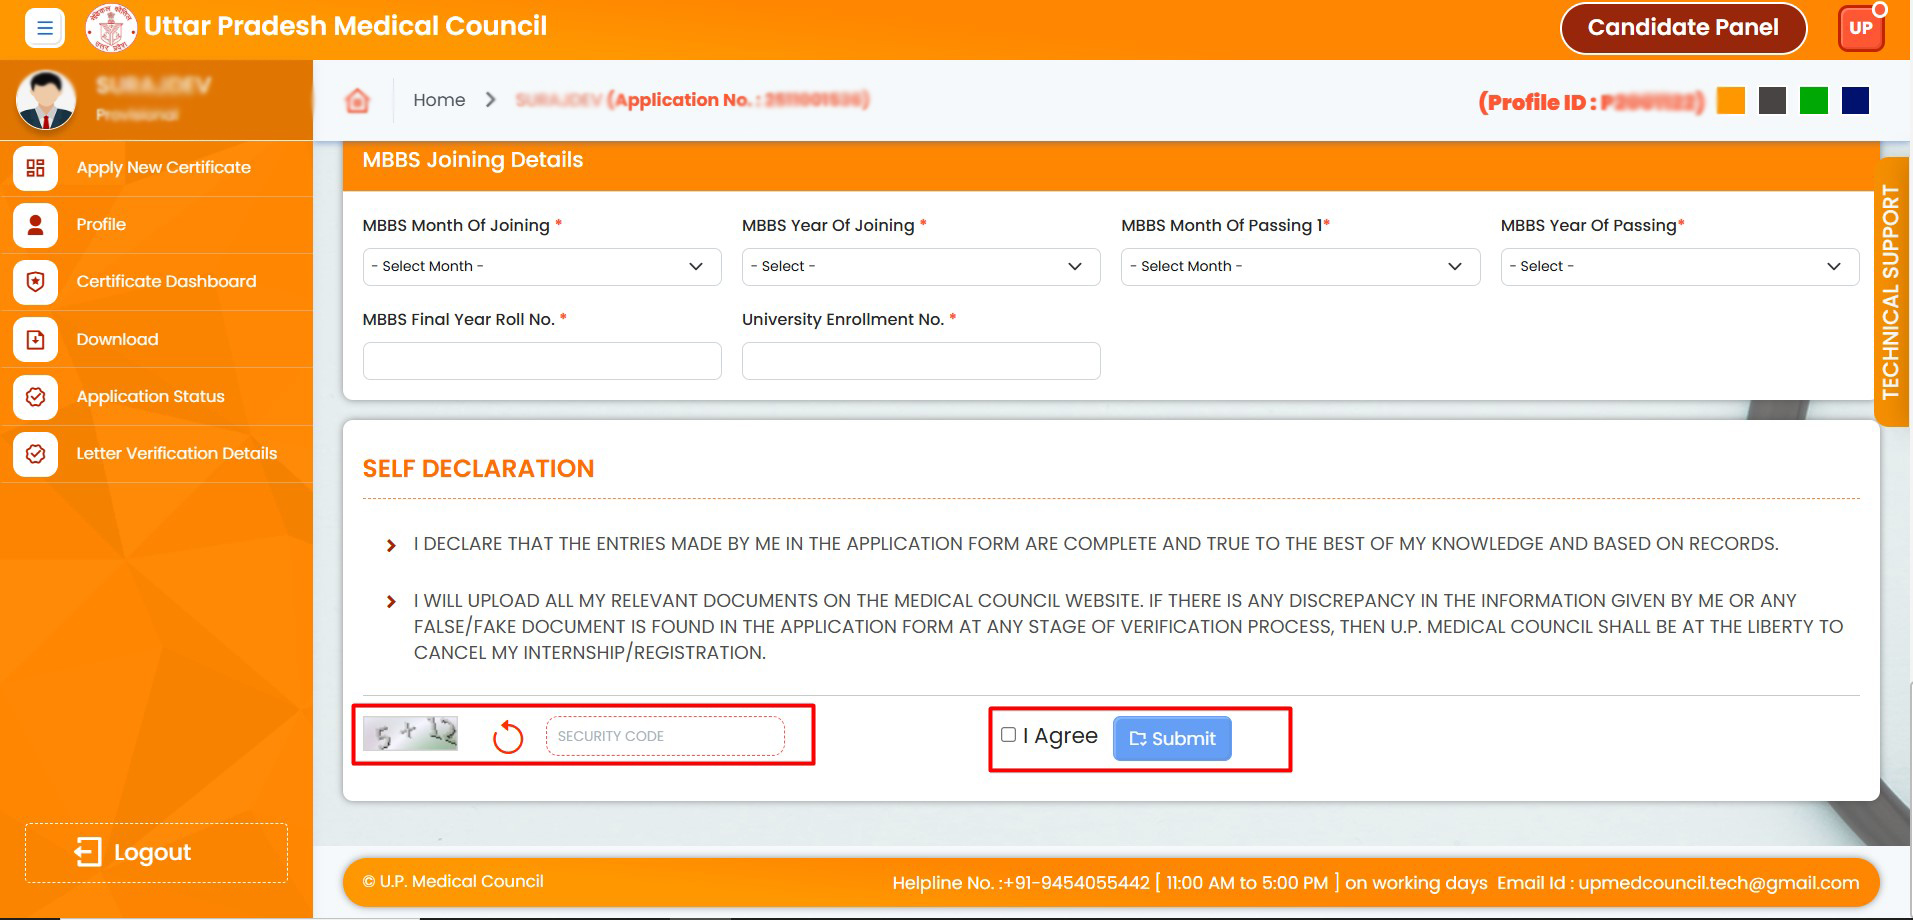Viewport: 1913px width, 920px height.
Task: Open Profile from the sidebar
Action: pos(101,225)
